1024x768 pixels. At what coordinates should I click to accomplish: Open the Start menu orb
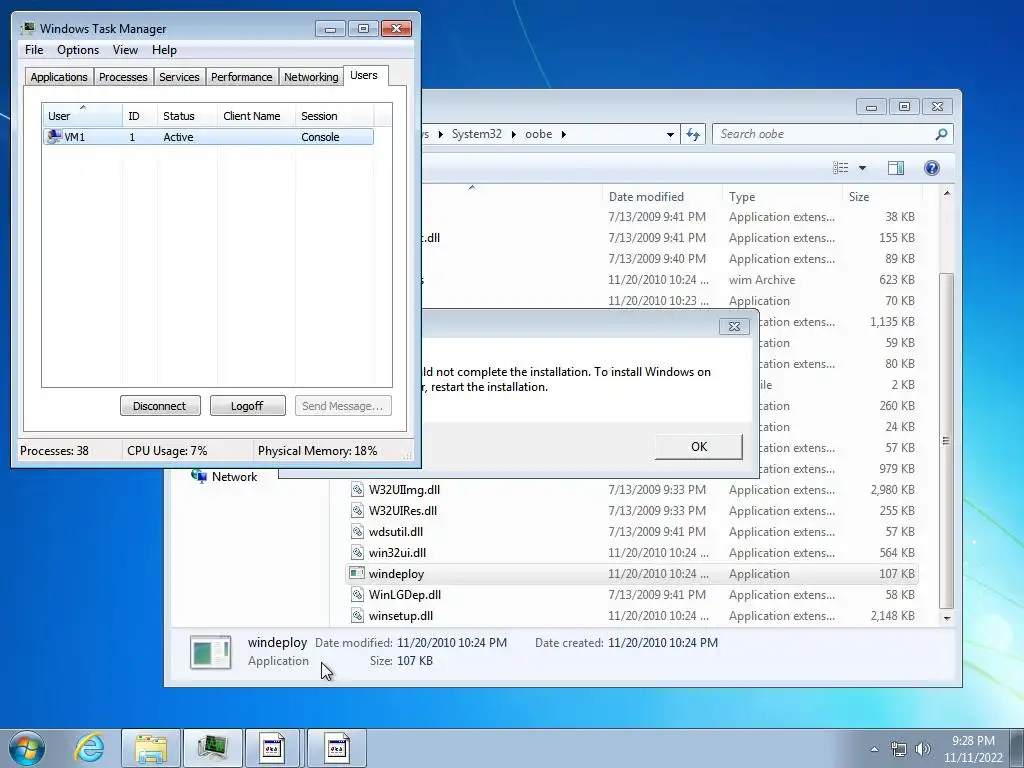click(x=27, y=748)
